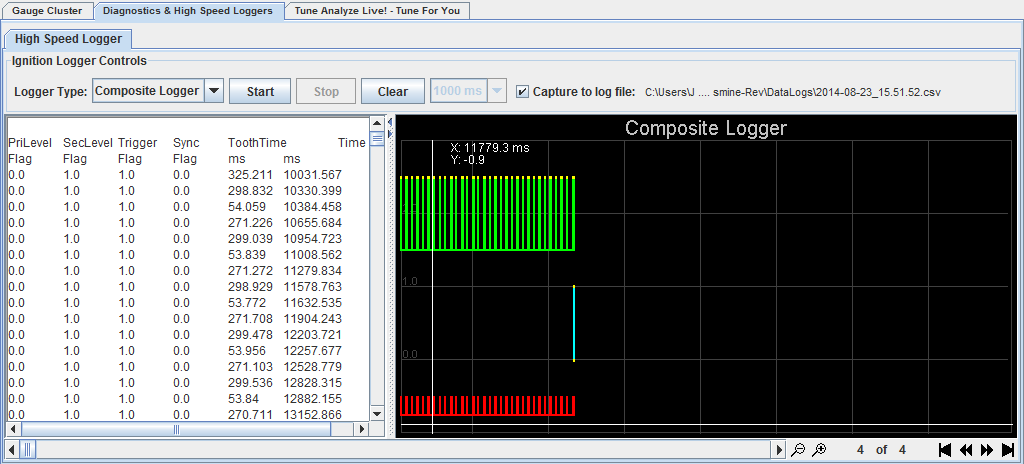Screen dimensions: 1024x464
Task: Advance forward one log page
Action: (987, 450)
